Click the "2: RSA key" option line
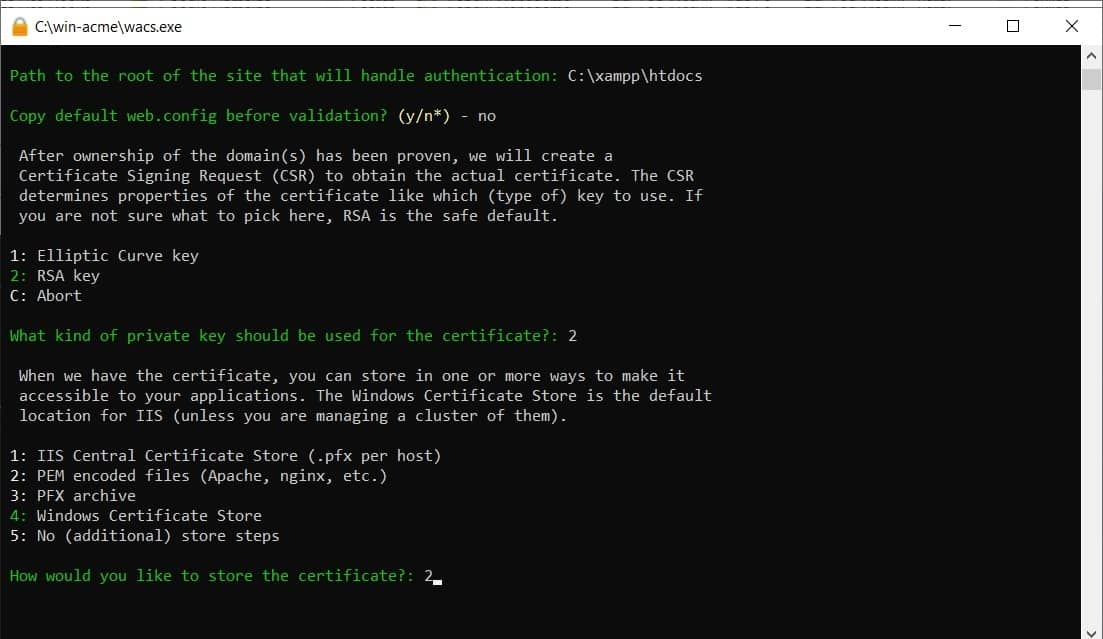The image size is (1103, 639). pos(55,276)
